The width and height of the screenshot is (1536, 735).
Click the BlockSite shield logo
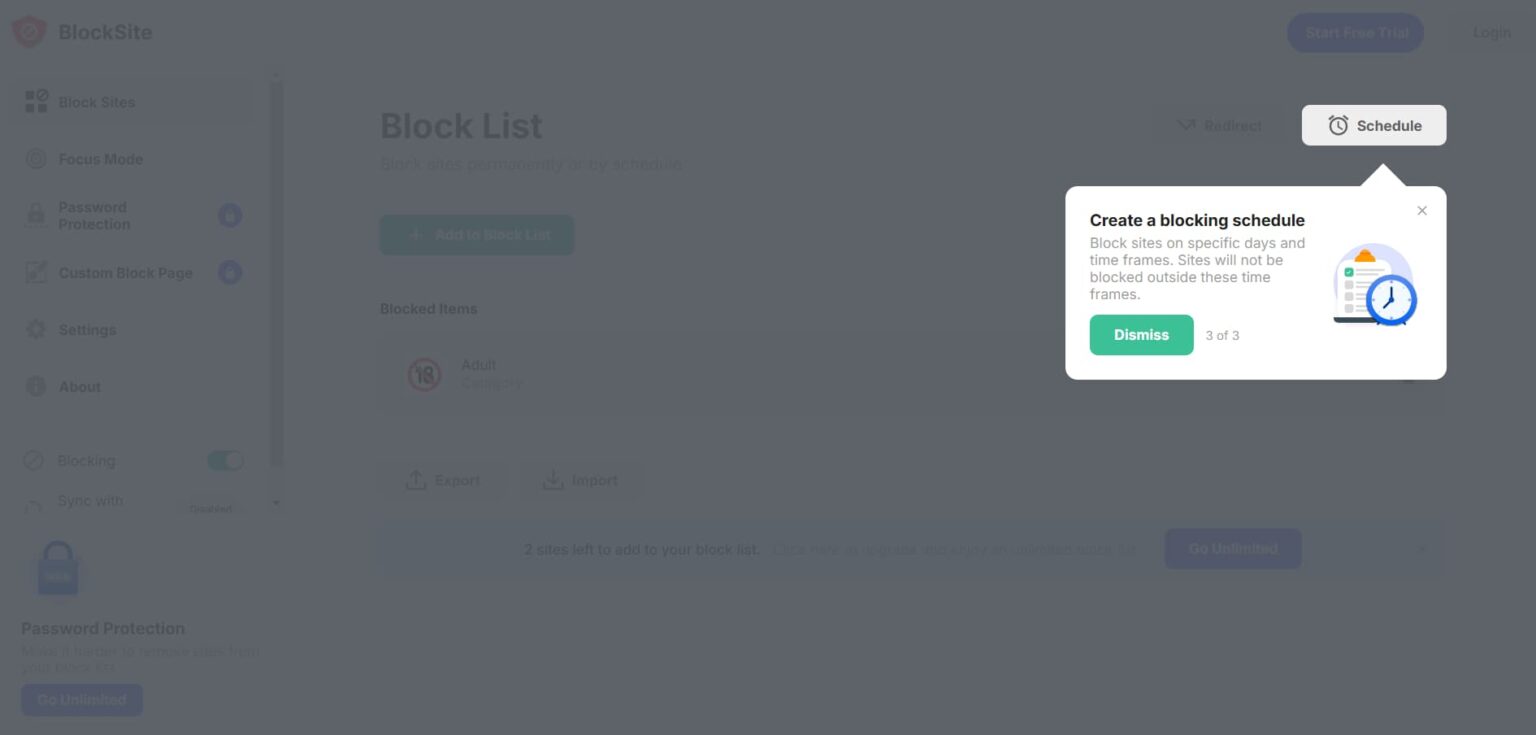[29, 31]
